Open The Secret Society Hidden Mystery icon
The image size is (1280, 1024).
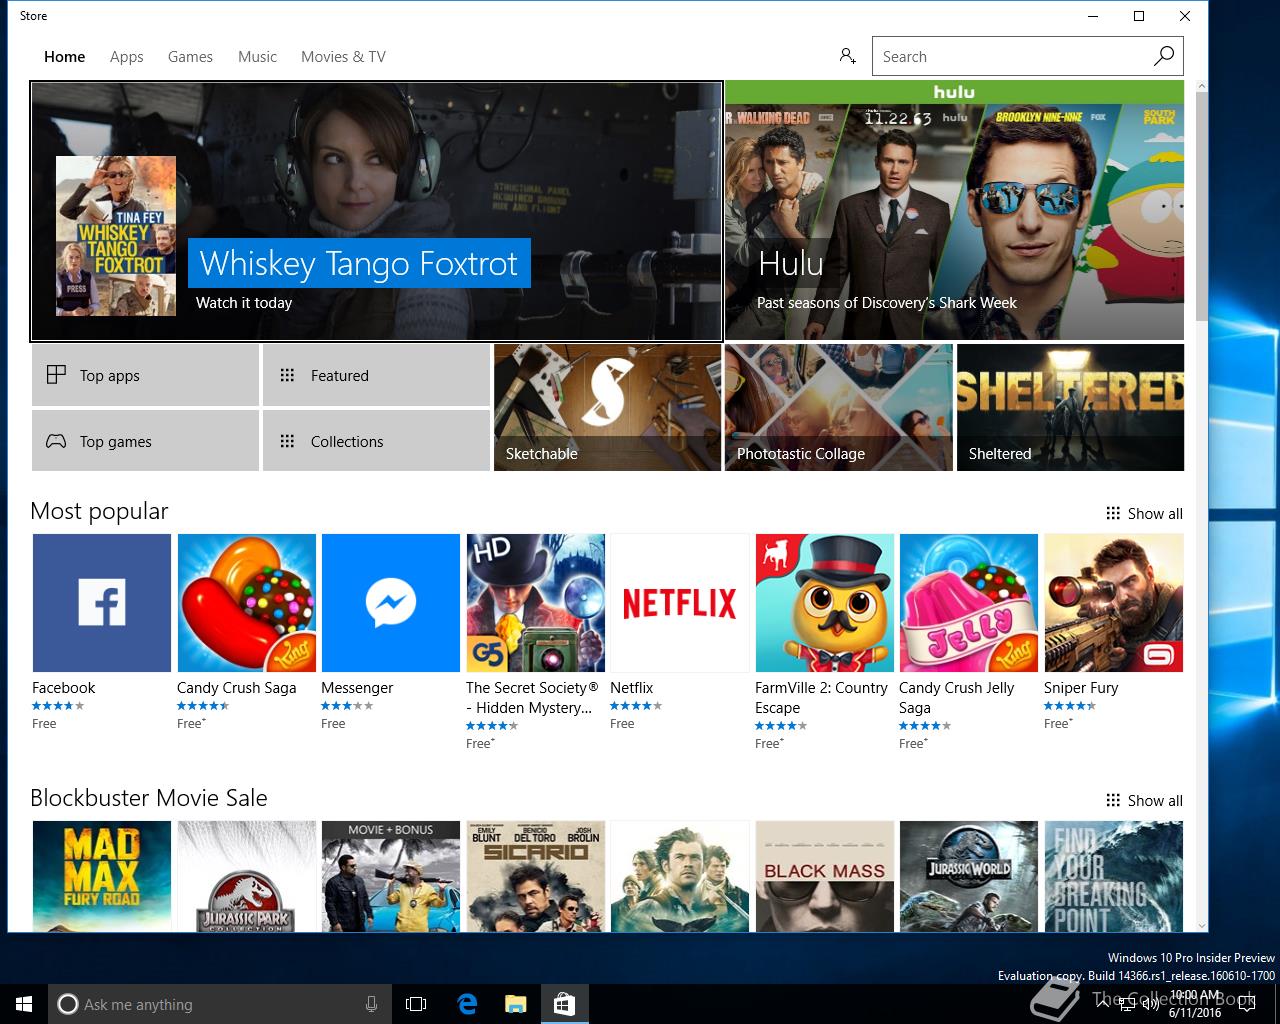point(536,603)
